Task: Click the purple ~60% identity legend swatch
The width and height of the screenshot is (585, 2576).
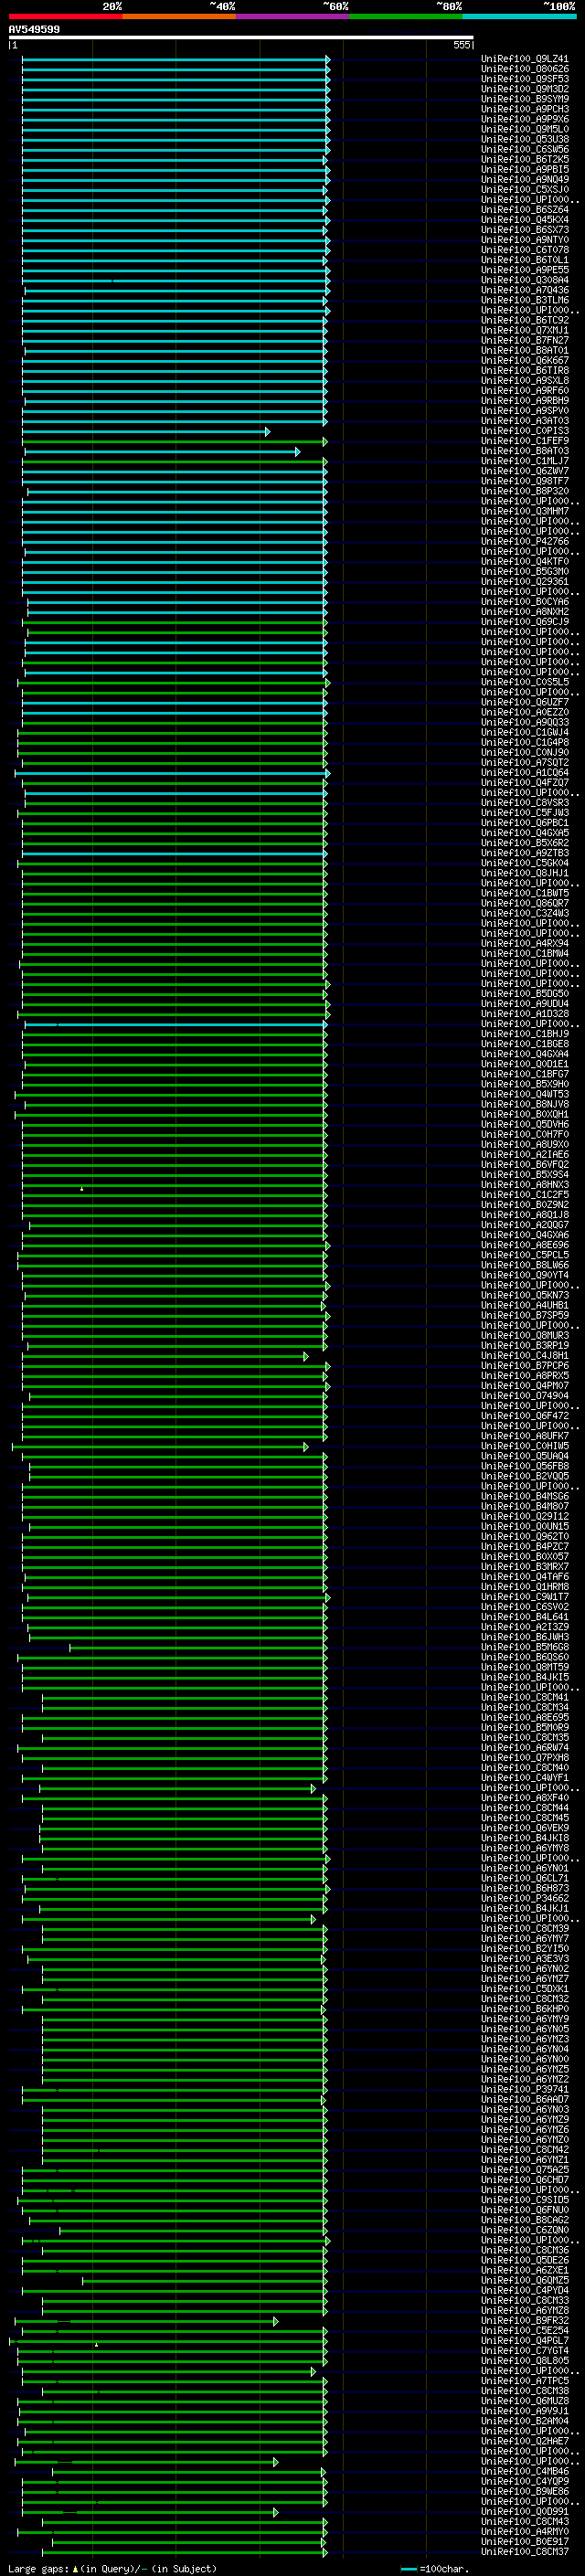Action: click(x=292, y=16)
